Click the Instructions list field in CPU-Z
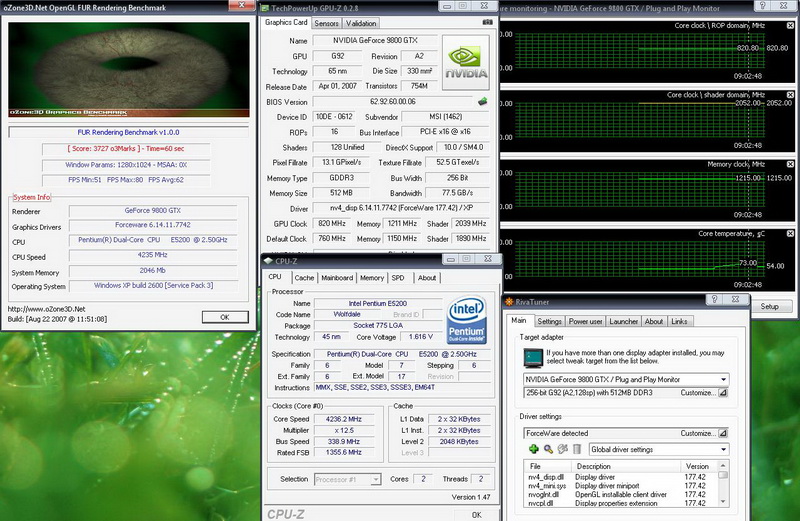800x521 pixels. (402, 387)
